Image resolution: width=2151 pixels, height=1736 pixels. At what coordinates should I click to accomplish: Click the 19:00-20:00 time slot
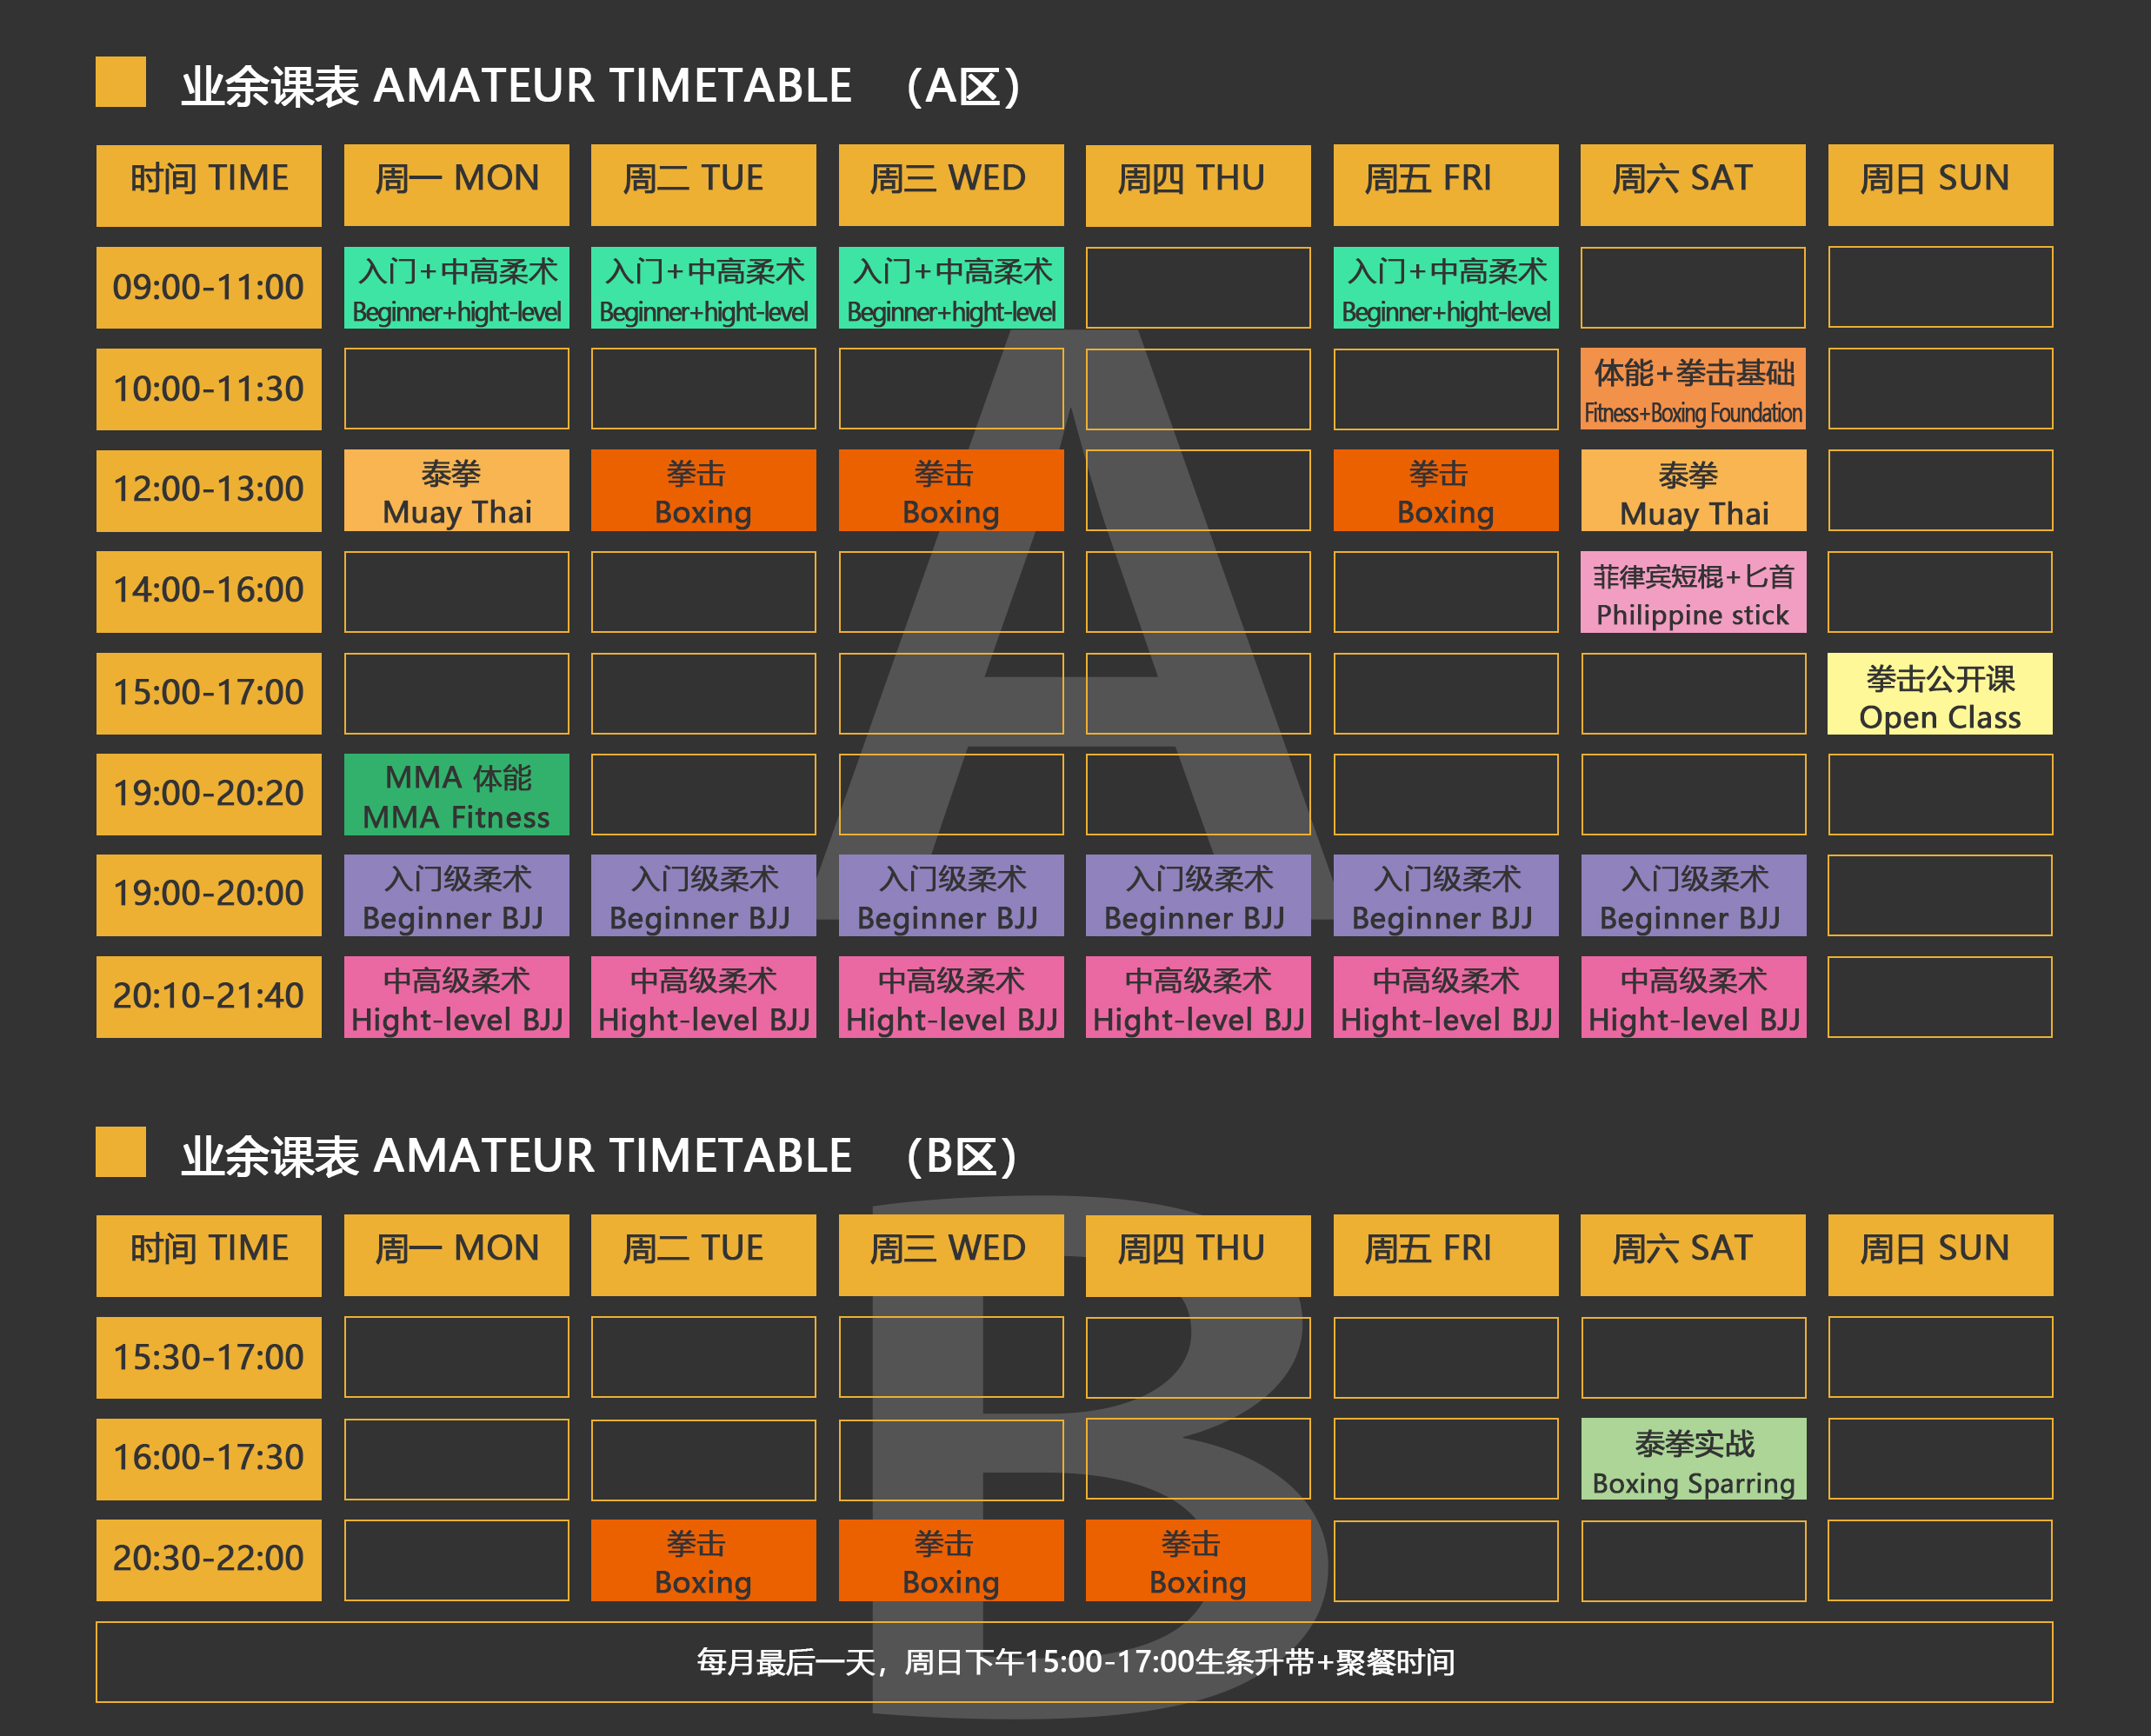209,895
